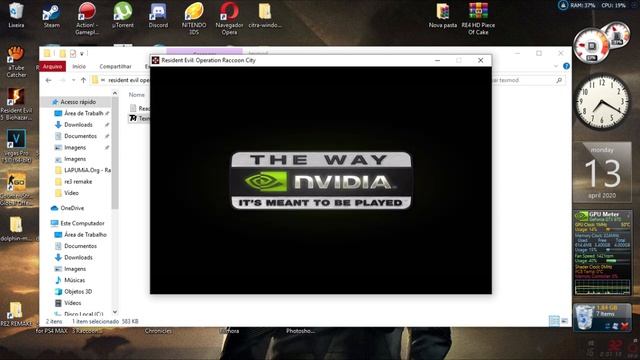Screen dimensions: 640x360
Task: Click the analog clock gadget
Action: pos(602,101)
